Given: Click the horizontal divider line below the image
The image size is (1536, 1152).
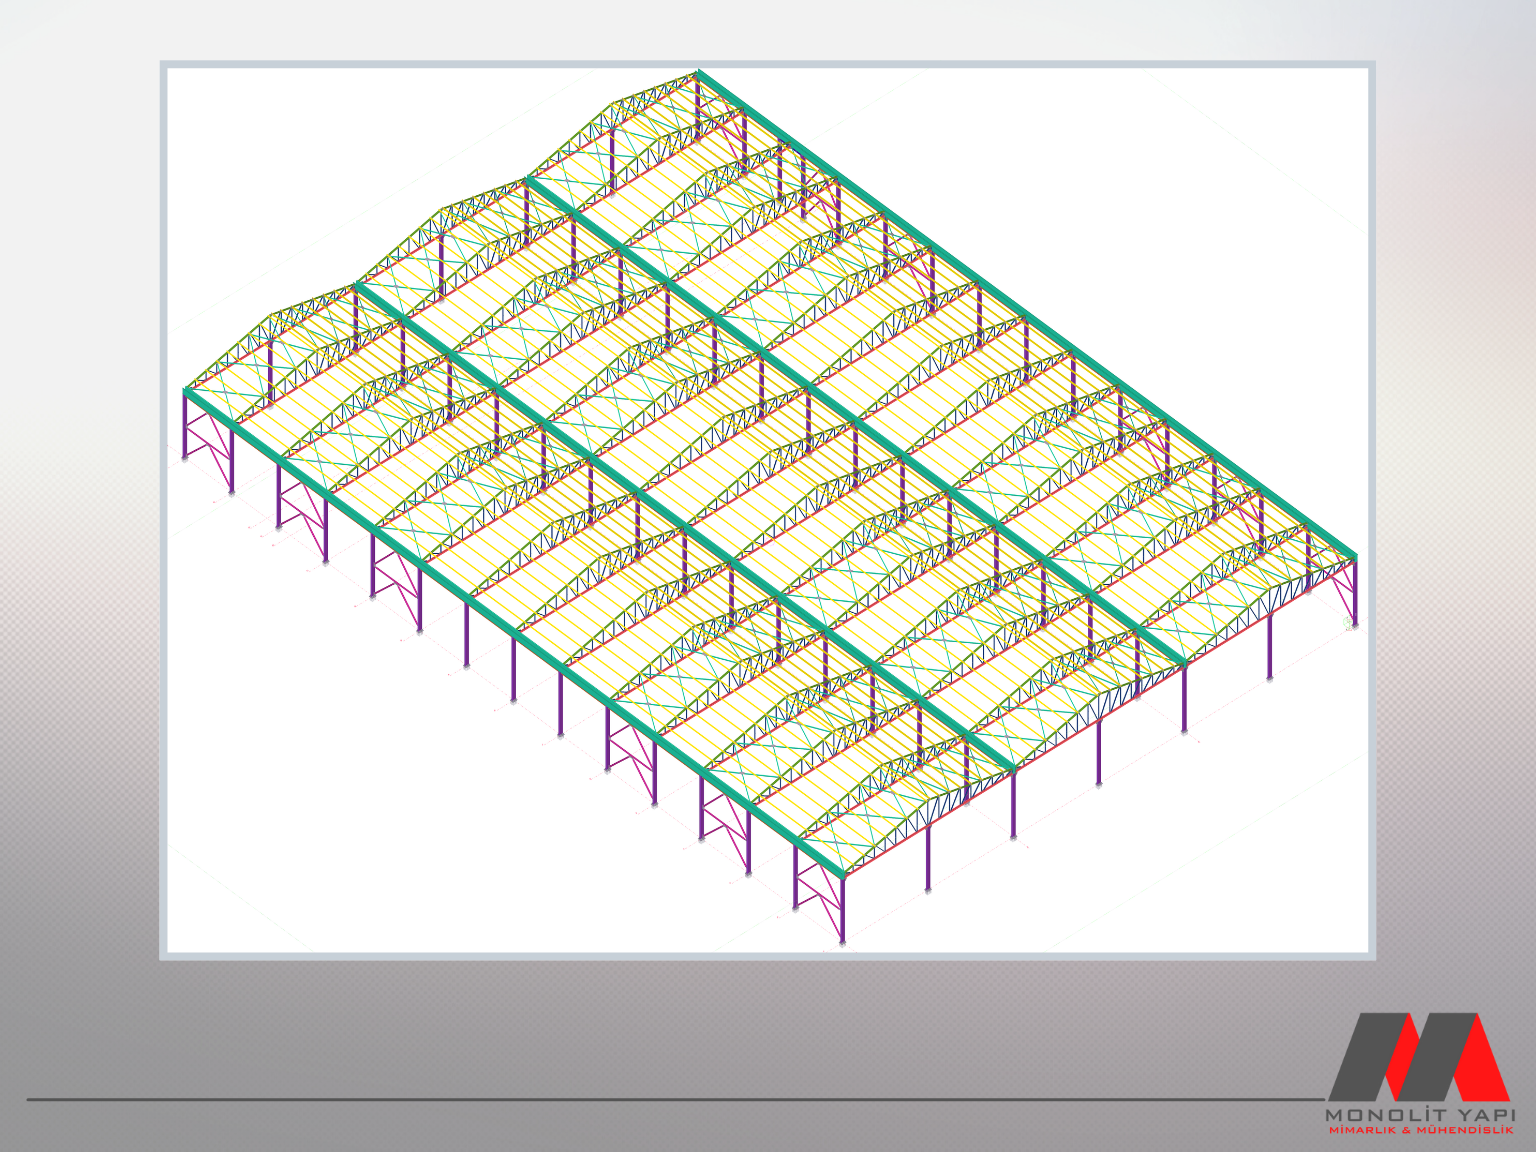Looking at the screenshot, I should [600, 1099].
